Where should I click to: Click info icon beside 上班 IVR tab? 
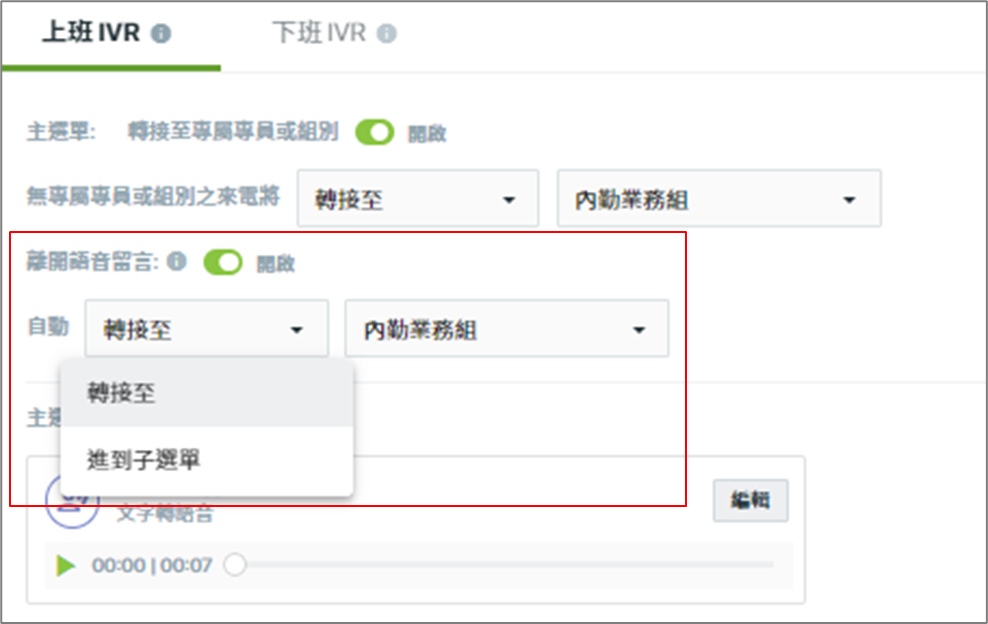[161, 33]
